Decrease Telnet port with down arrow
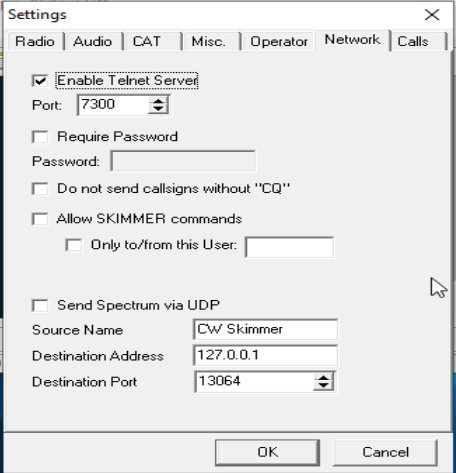The image size is (456, 473). pos(158,109)
